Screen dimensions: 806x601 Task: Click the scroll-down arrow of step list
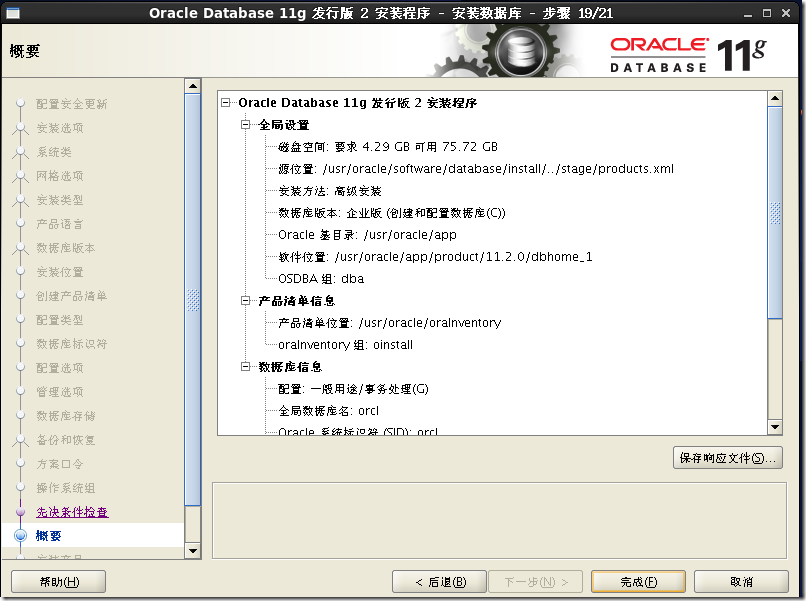(193, 551)
